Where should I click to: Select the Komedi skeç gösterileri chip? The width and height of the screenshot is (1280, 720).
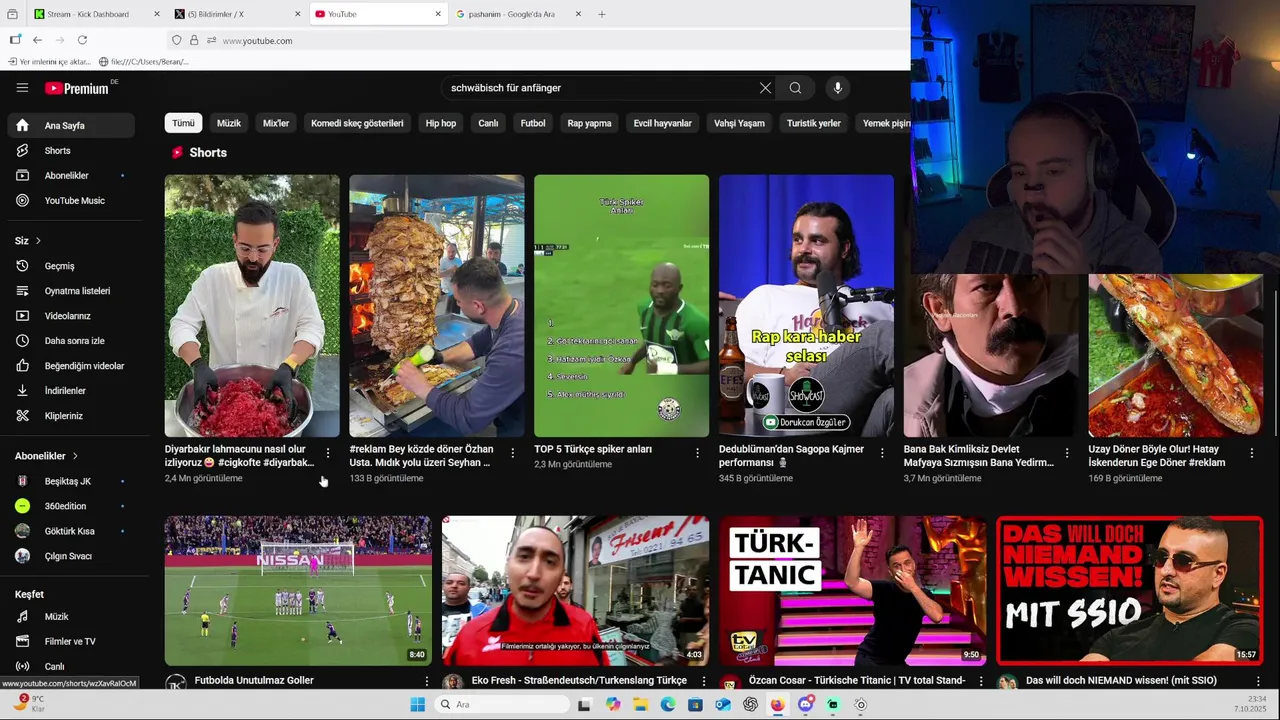coord(357,123)
